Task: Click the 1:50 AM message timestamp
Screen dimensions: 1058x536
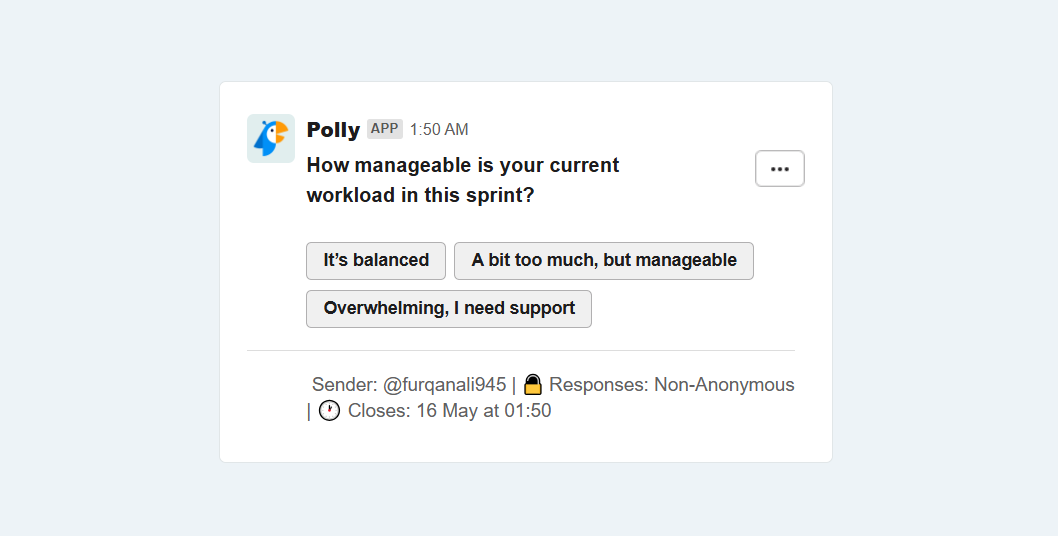Action: click(439, 130)
